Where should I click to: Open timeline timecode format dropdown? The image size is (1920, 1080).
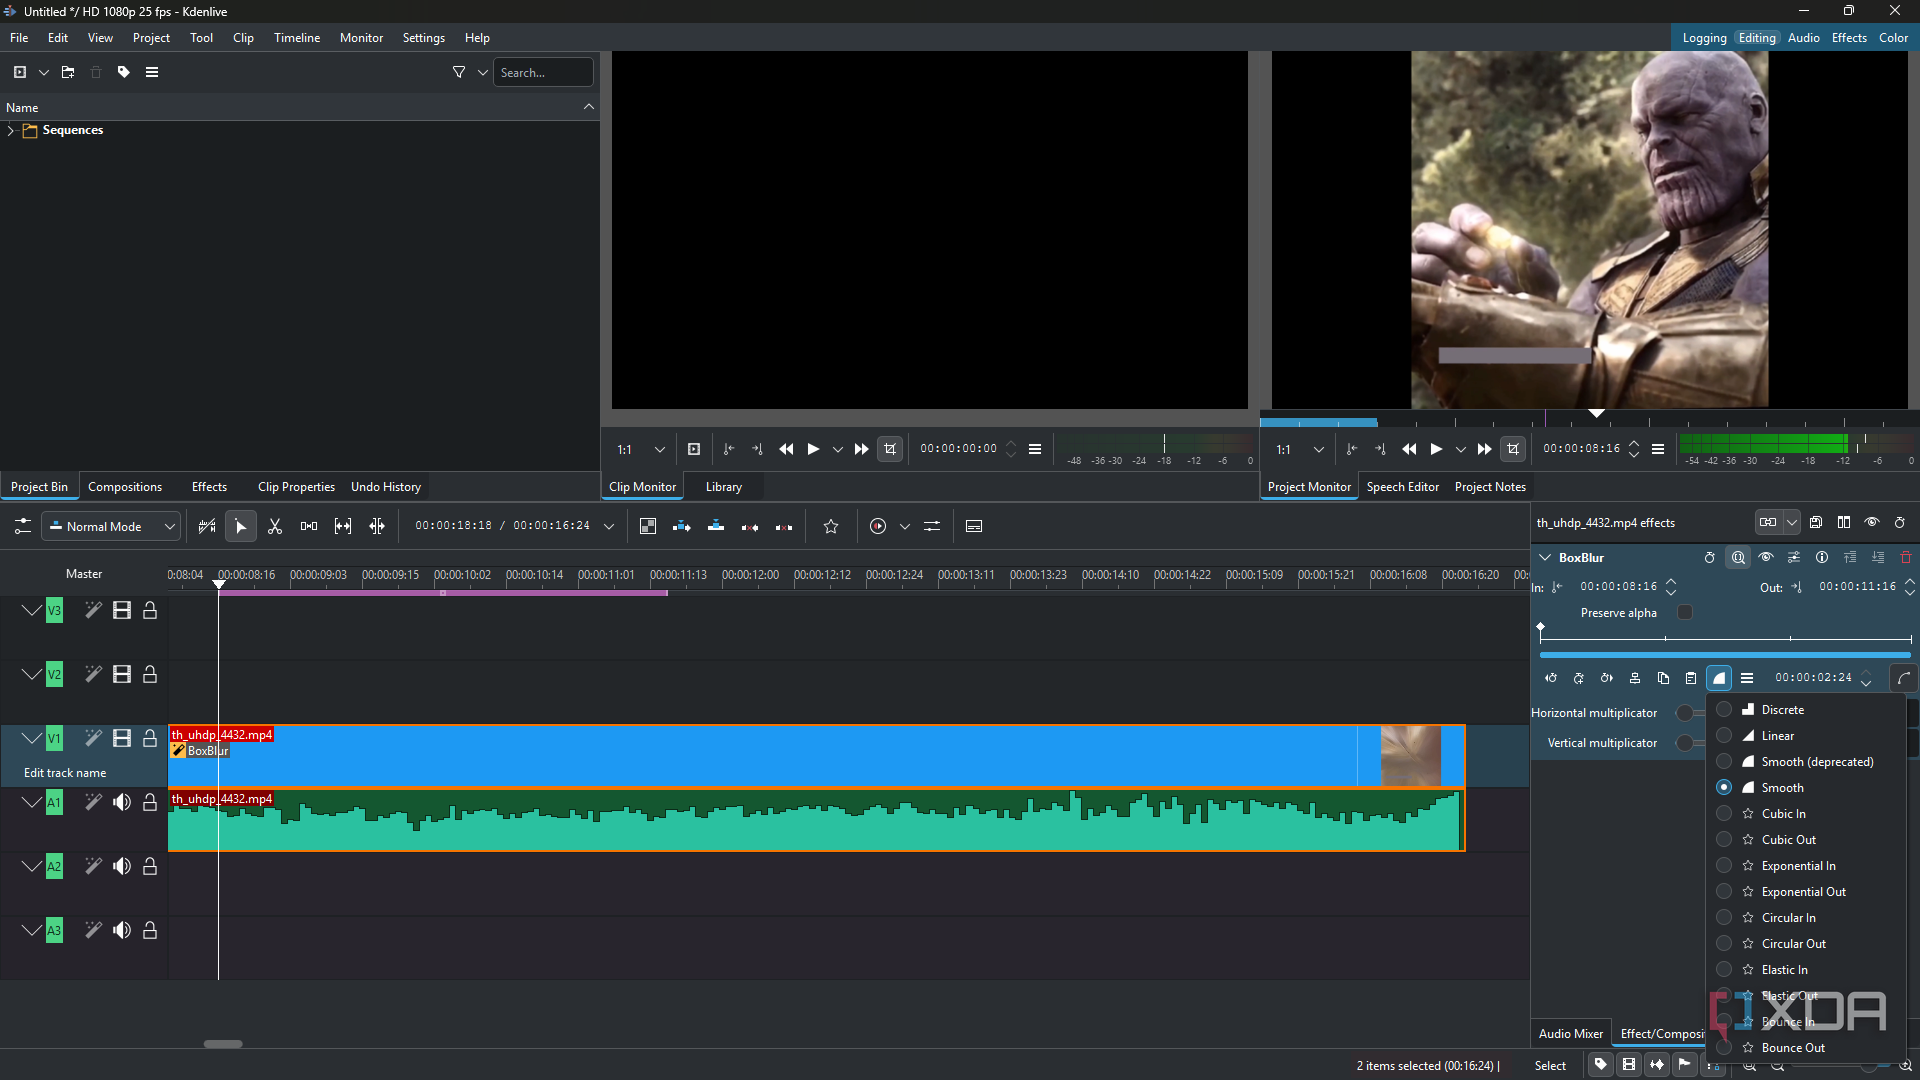[608, 526]
